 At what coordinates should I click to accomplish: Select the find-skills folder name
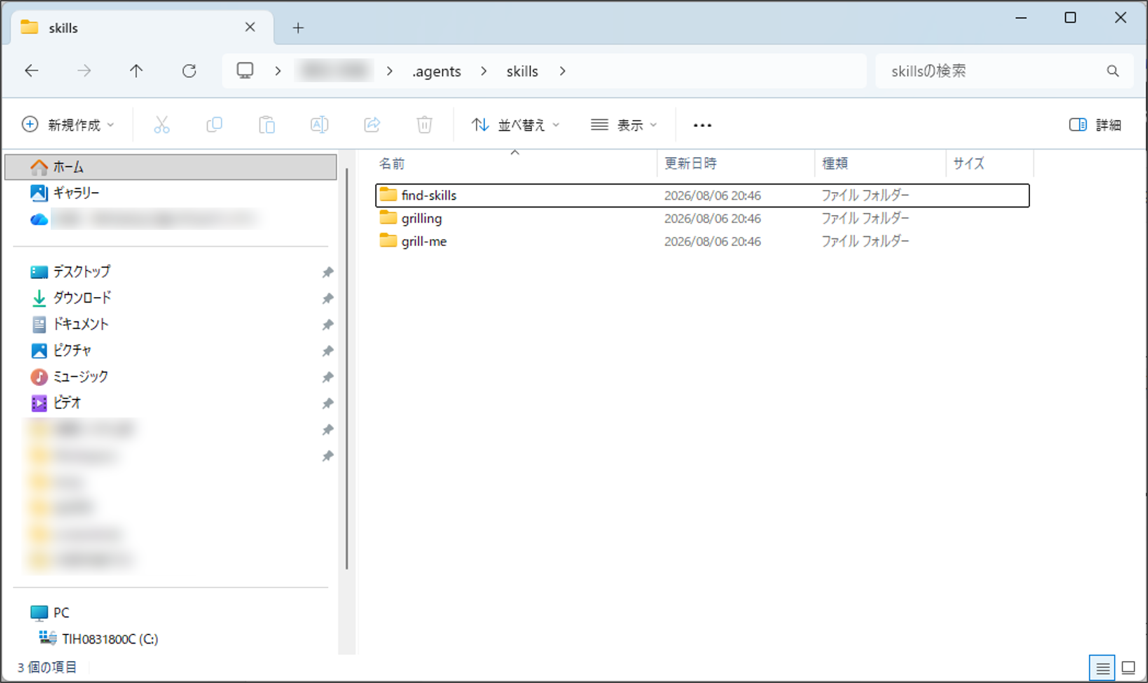[429, 195]
